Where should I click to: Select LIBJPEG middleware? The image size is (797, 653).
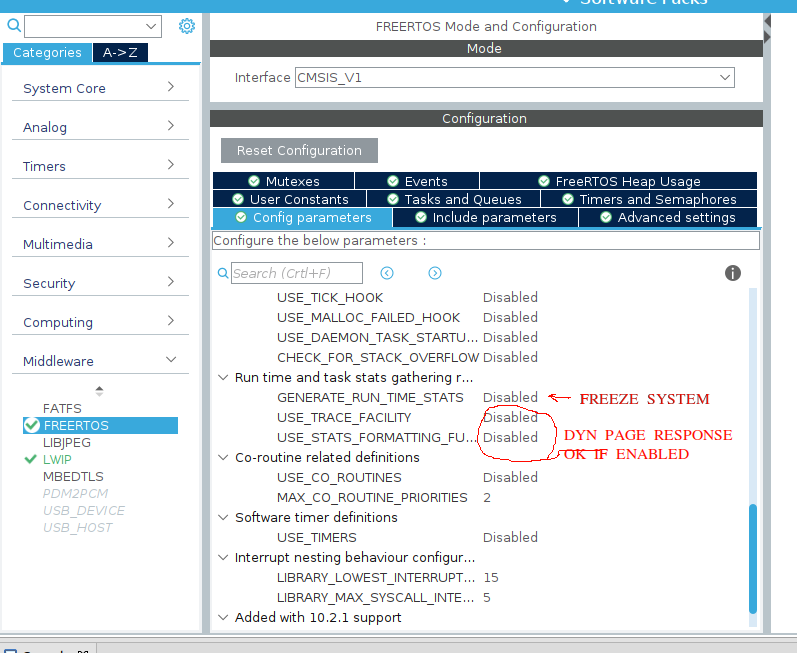[x=67, y=443]
